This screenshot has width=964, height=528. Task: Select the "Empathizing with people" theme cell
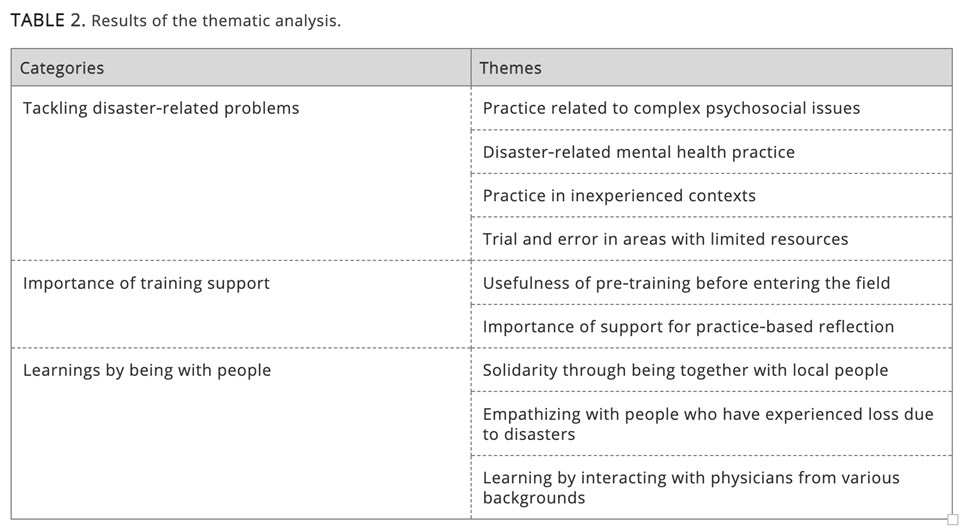pos(708,423)
